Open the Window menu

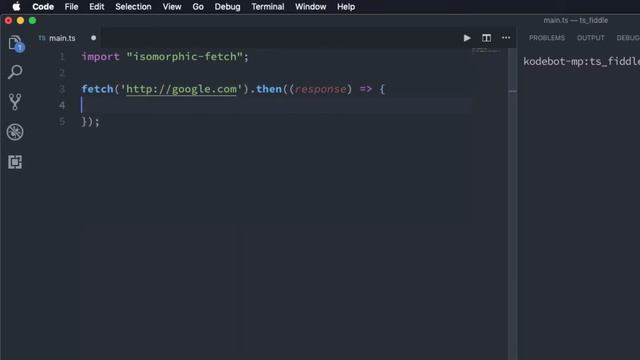coord(311,7)
